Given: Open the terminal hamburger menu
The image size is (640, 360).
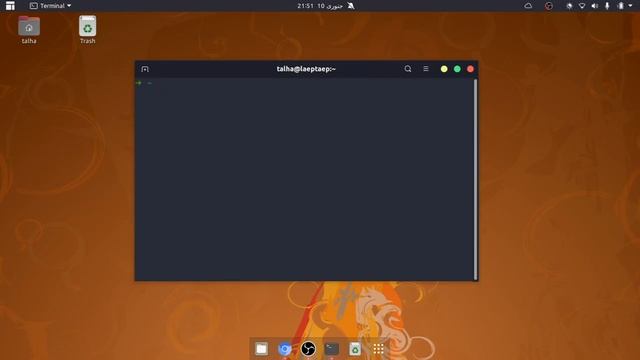Looking at the screenshot, I should (426, 69).
